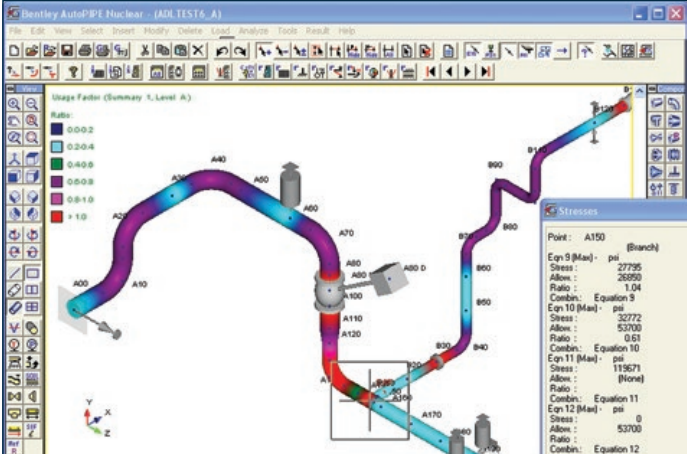Open the Analyze menu
687x454 pixels.
pyautogui.click(x=253, y=31)
